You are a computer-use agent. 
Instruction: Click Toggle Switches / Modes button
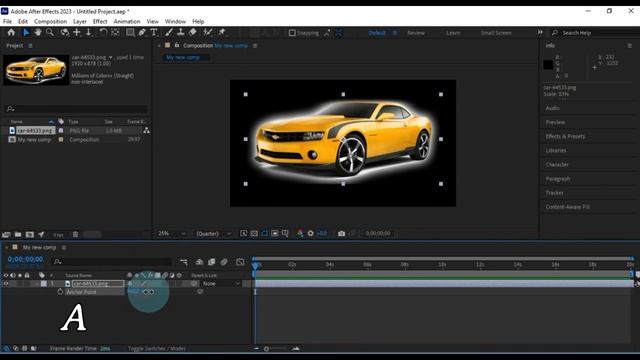157,349
